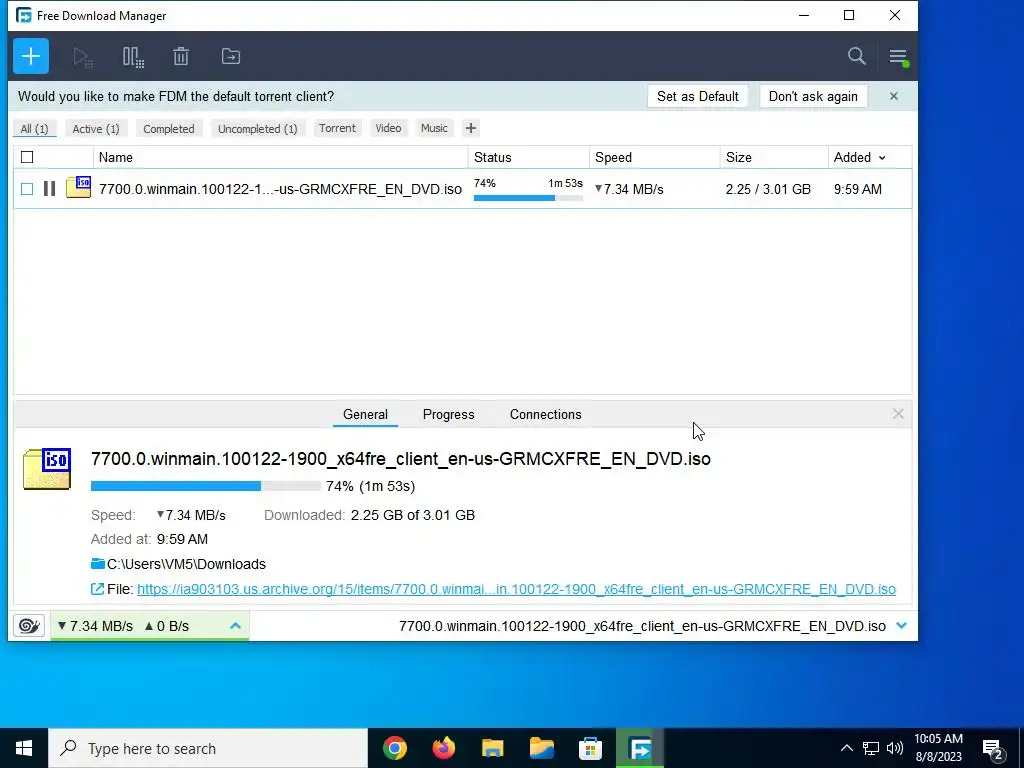Show hidden system tray icons
This screenshot has width=1024, height=768.
tap(846, 748)
